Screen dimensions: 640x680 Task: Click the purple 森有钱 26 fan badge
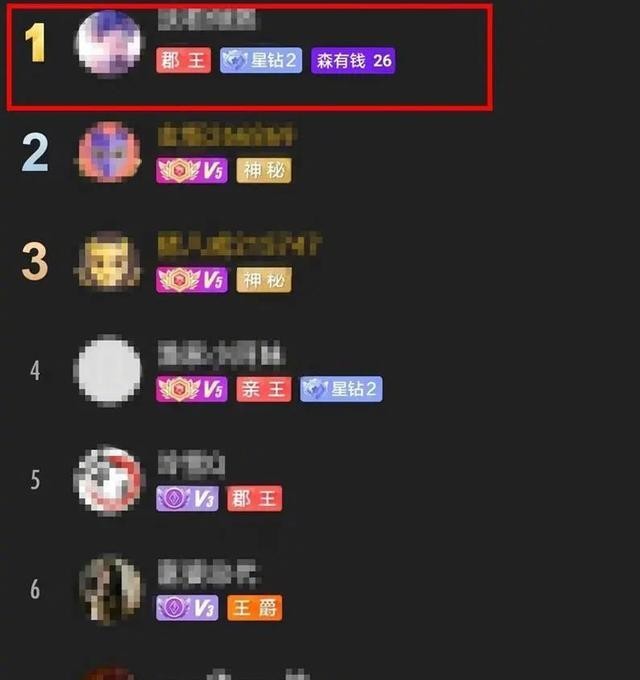[353, 60]
